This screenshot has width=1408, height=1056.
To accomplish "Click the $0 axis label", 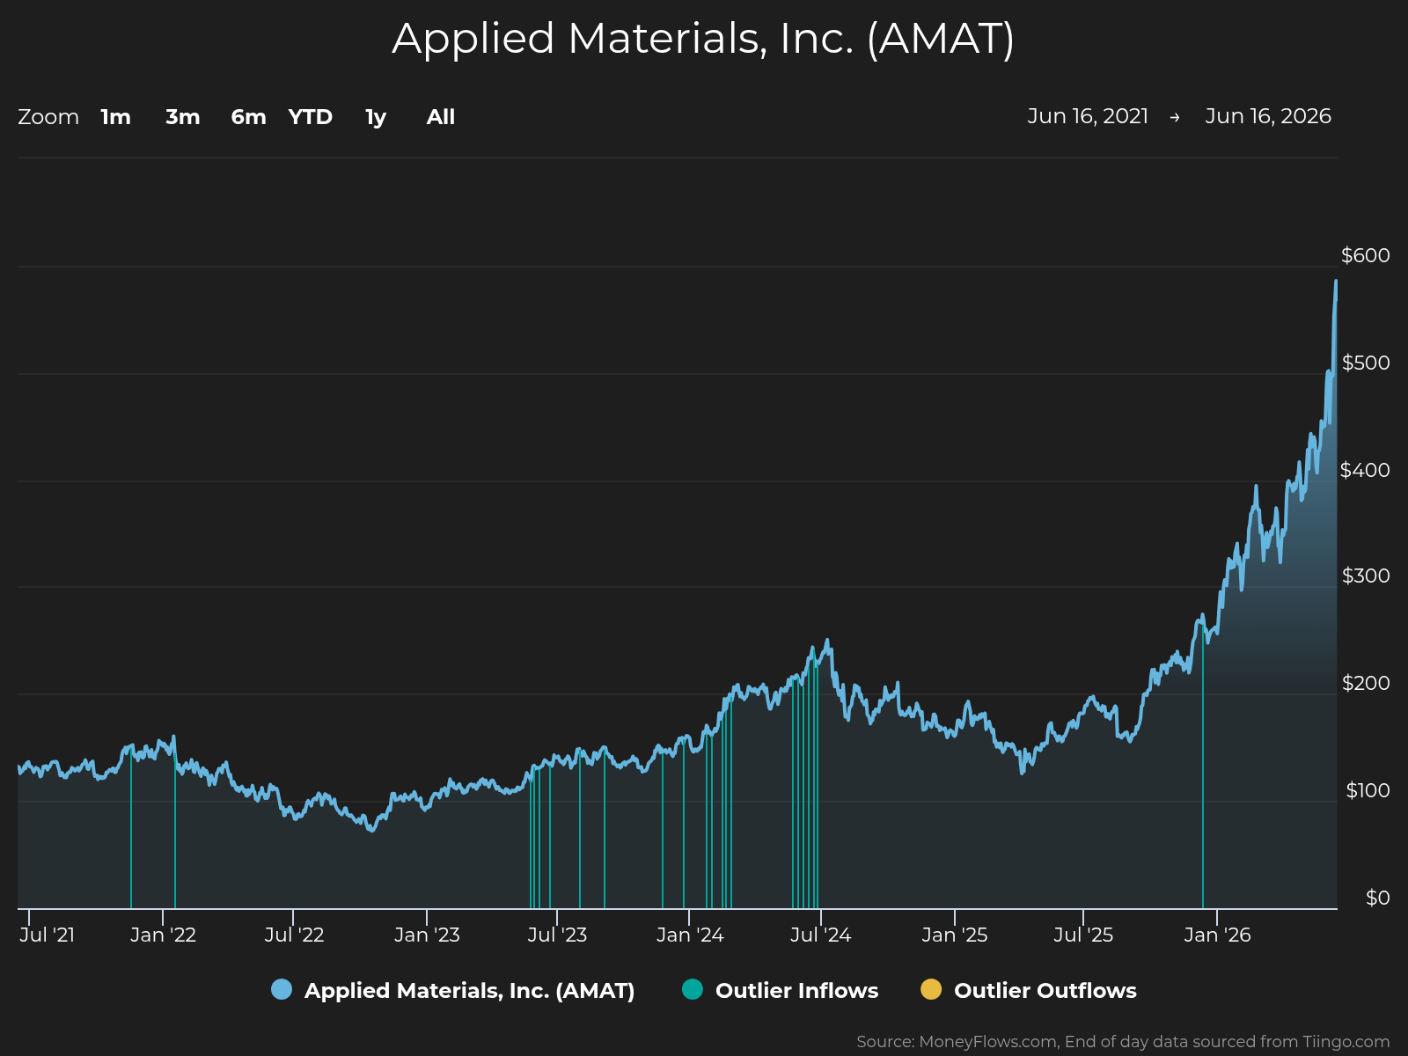I will point(1378,898).
